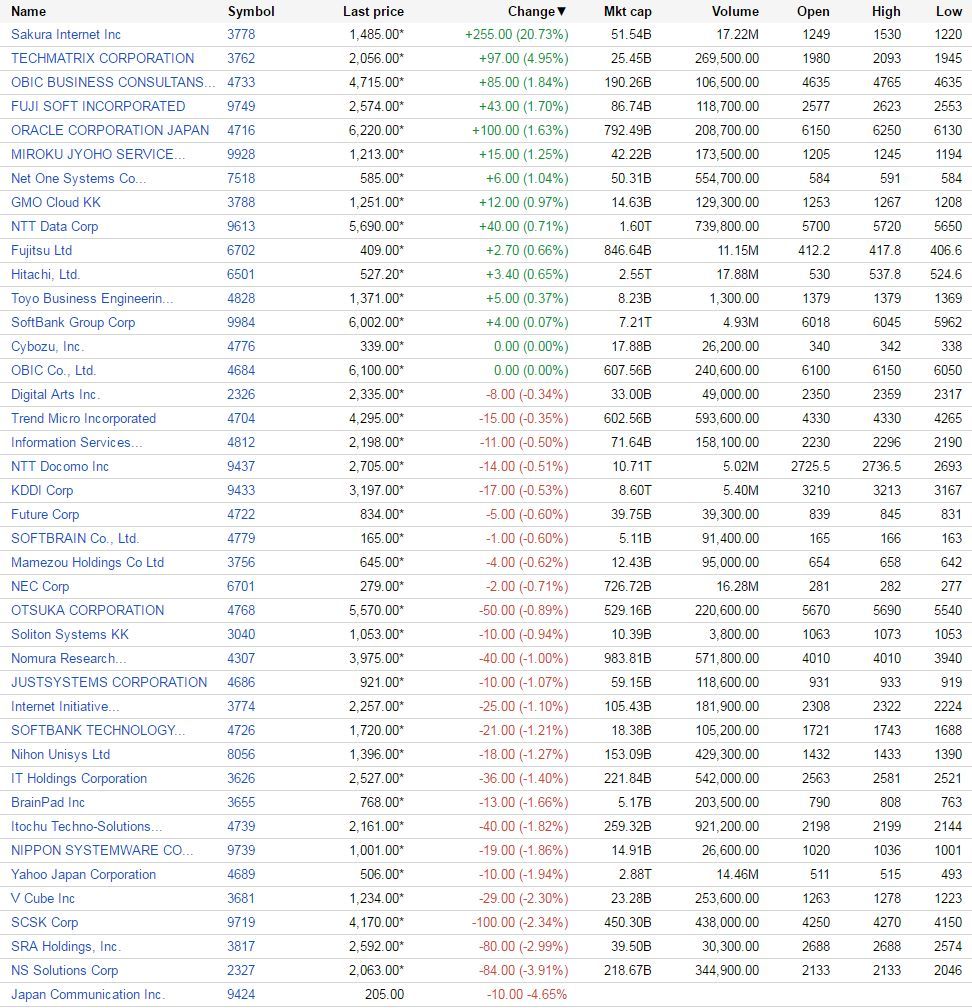Sort by Symbol column header

251,12
